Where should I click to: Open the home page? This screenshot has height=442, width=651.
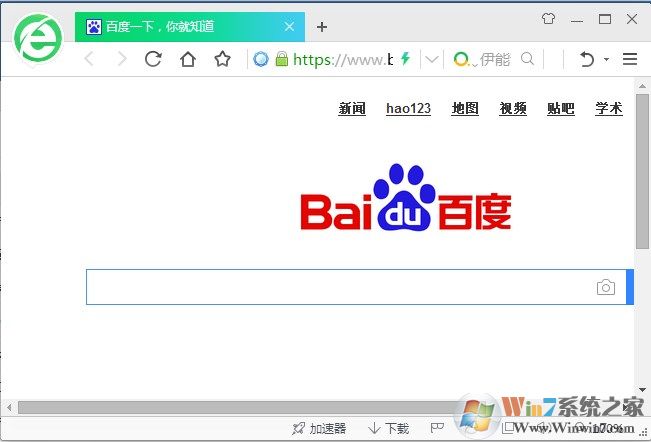[188, 59]
